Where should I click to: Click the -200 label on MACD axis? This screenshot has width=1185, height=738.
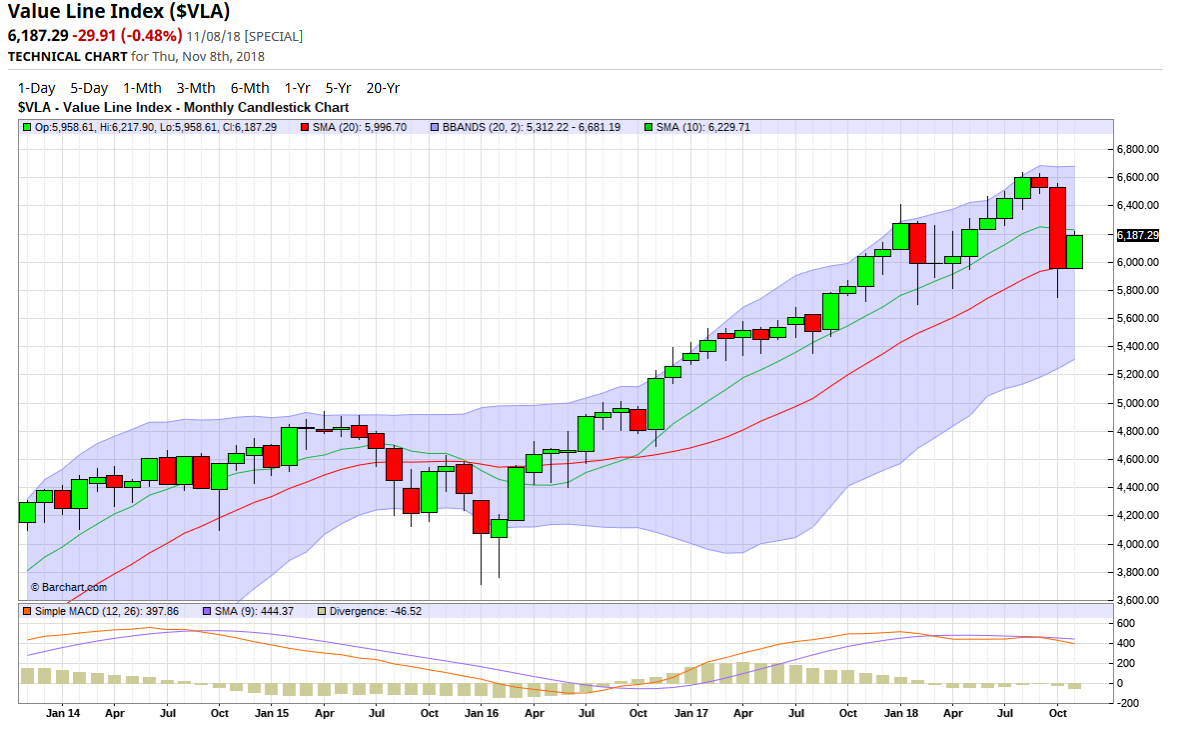click(1128, 703)
